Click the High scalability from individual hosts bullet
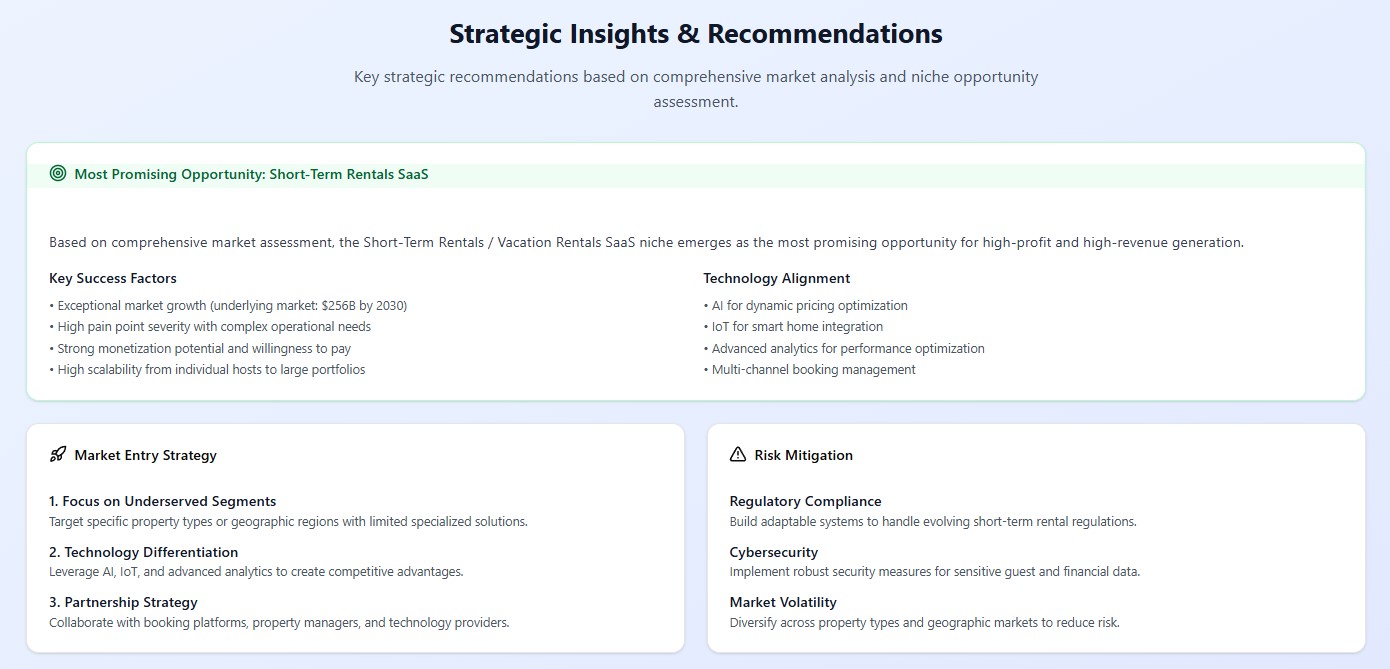The image size is (1390, 669). [x=211, y=370]
